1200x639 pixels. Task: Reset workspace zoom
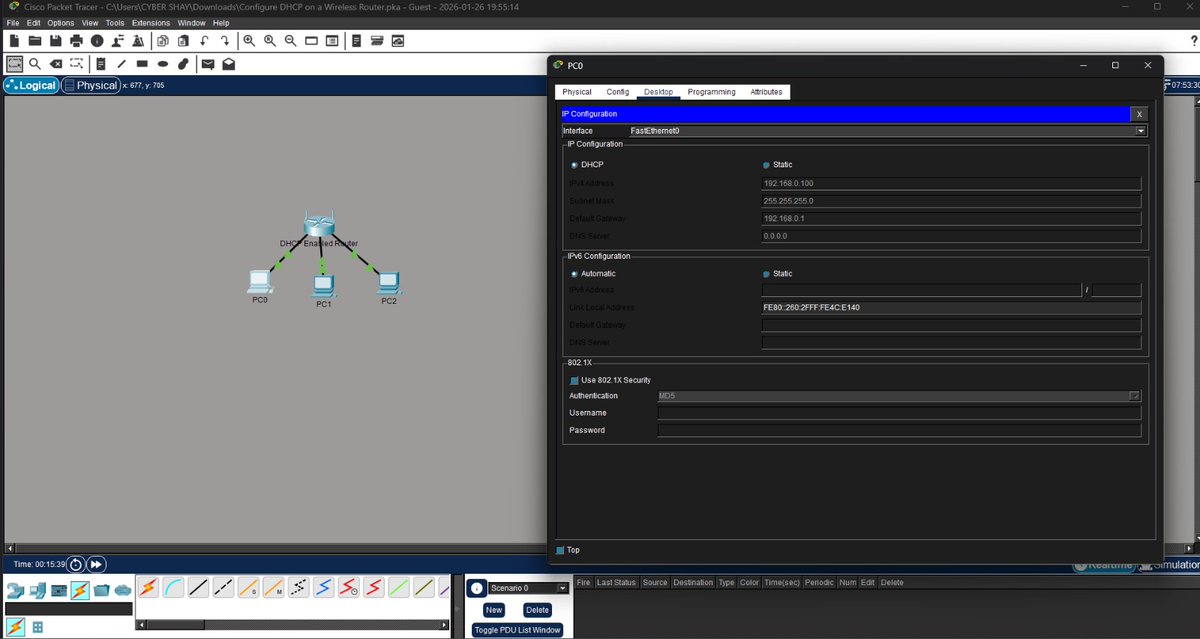(x=270, y=41)
